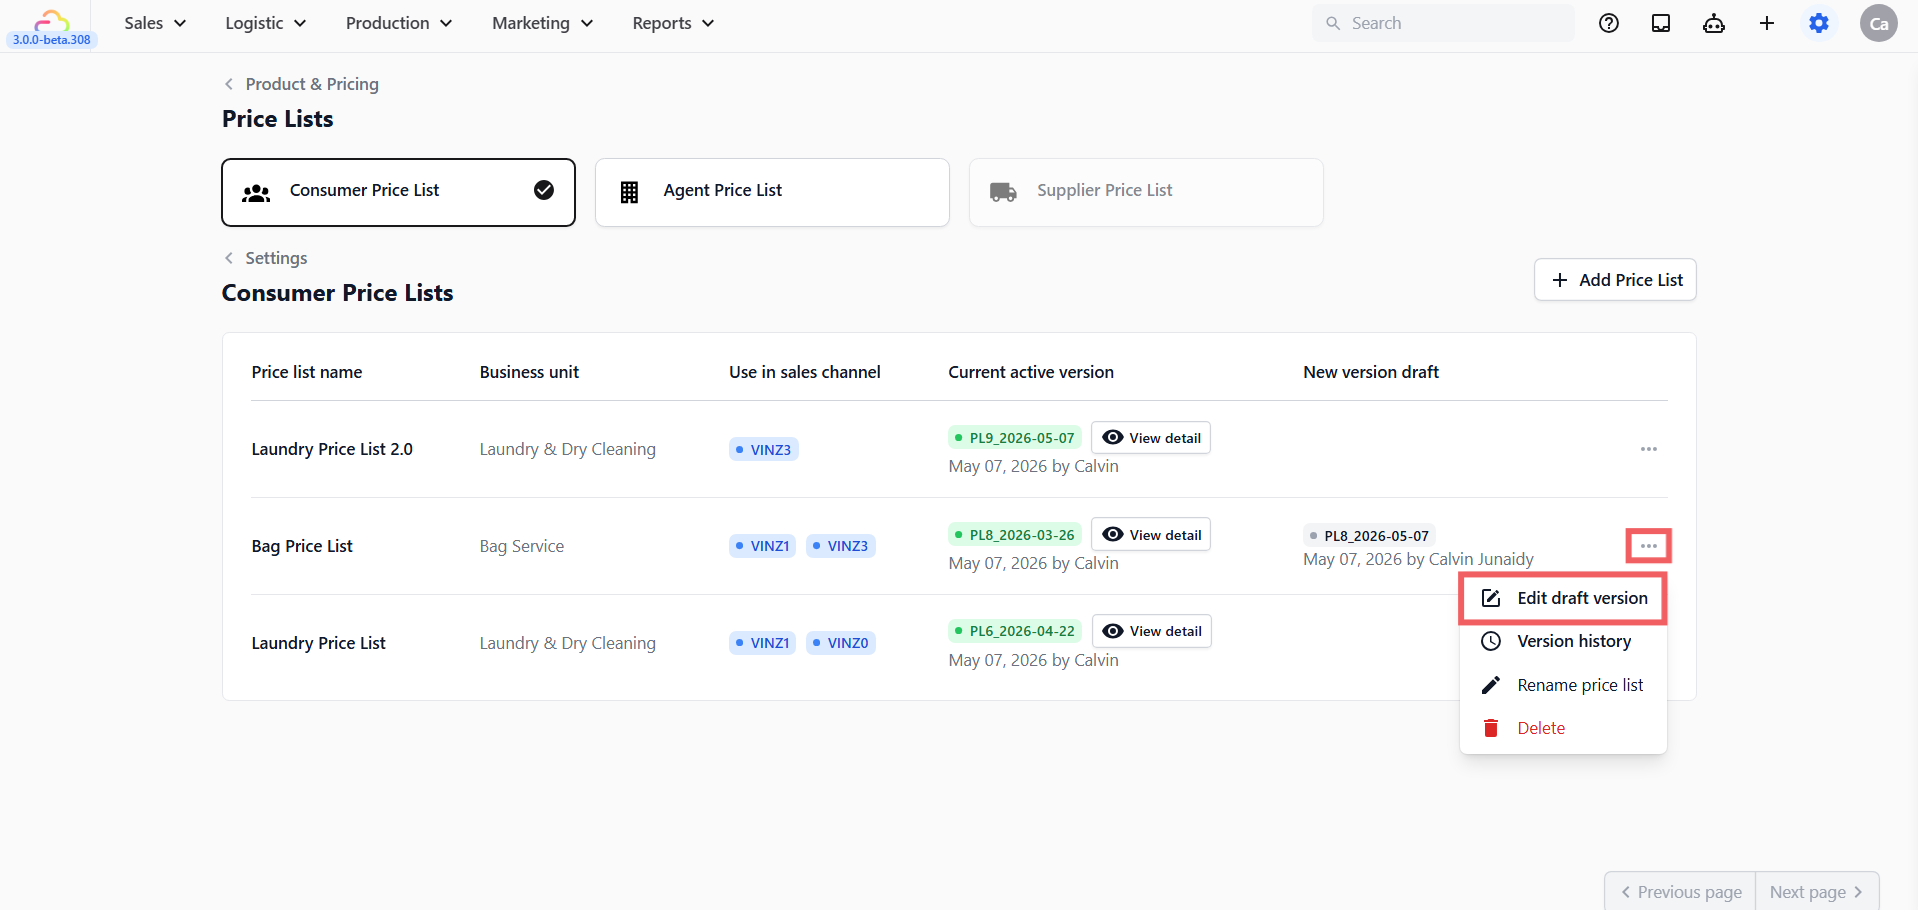
Task: Open settings gear icon
Action: point(1819,23)
